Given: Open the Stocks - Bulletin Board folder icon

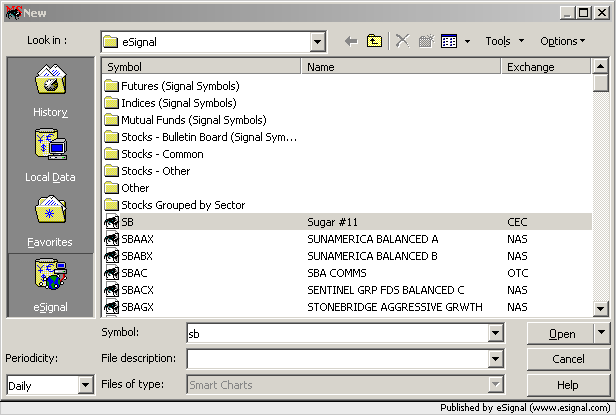Looking at the screenshot, I should coord(112,137).
